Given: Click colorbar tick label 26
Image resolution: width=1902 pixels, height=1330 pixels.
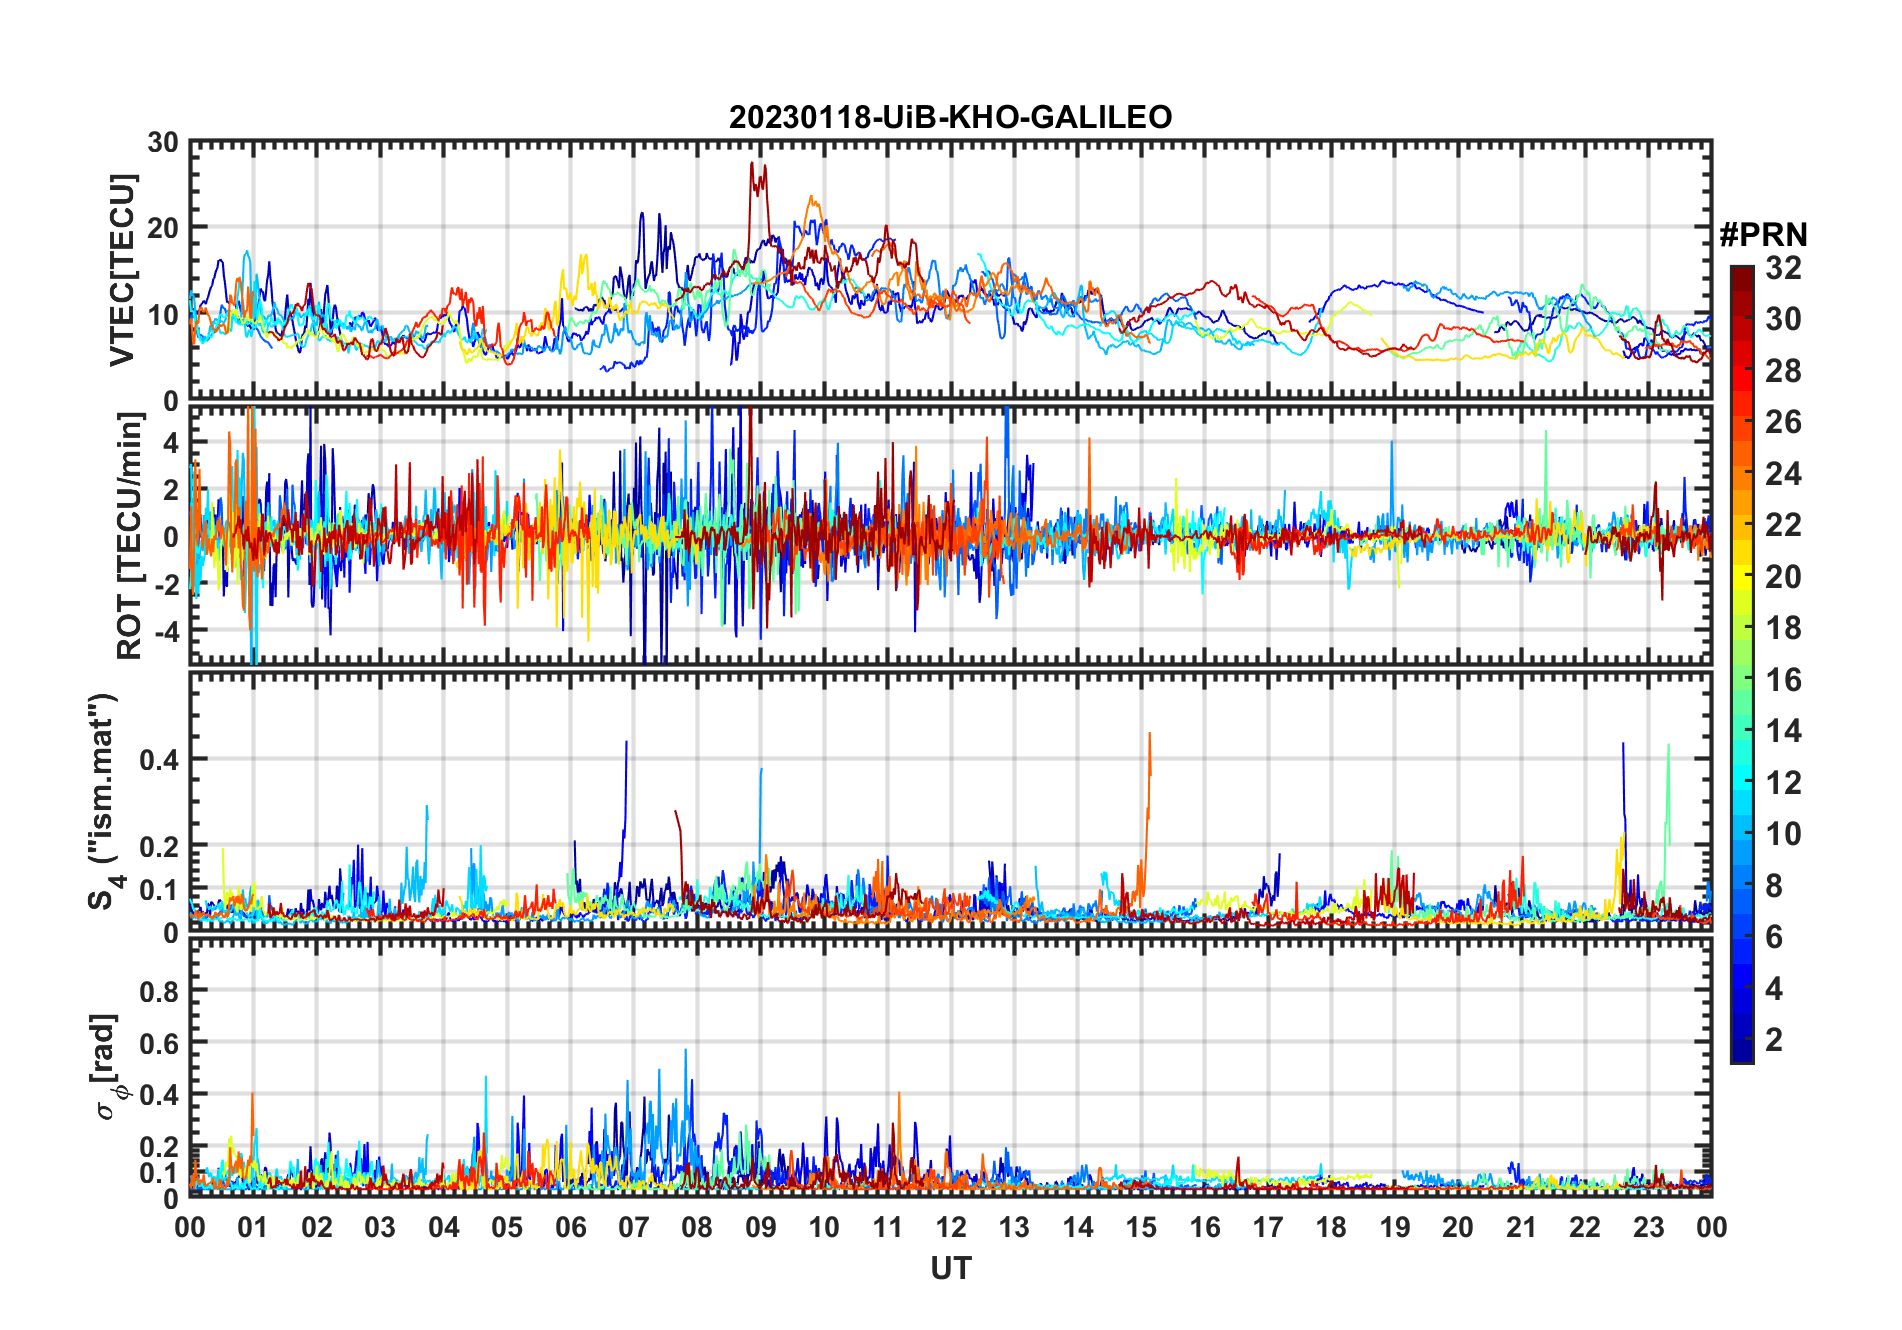Looking at the screenshot, I should coord(1783,422).
